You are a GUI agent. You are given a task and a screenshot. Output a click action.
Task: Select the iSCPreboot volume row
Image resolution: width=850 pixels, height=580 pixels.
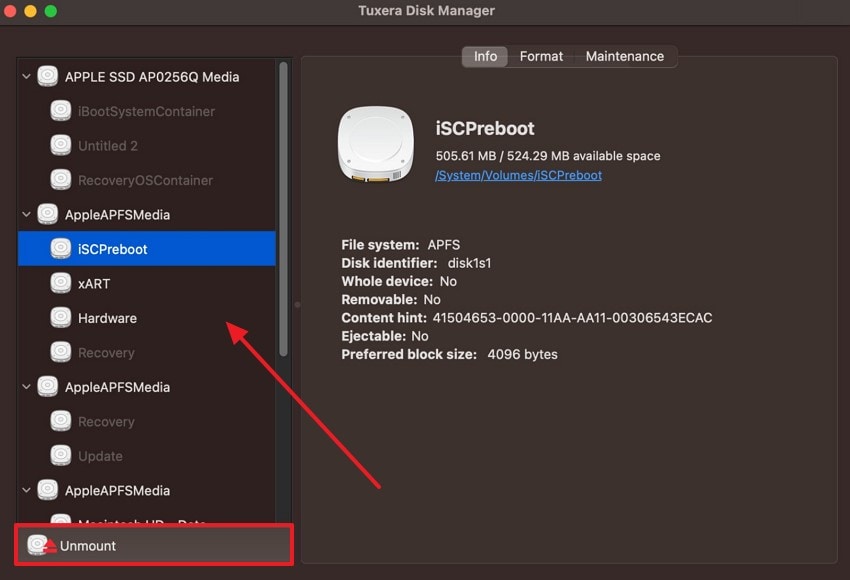coord(146,249)
